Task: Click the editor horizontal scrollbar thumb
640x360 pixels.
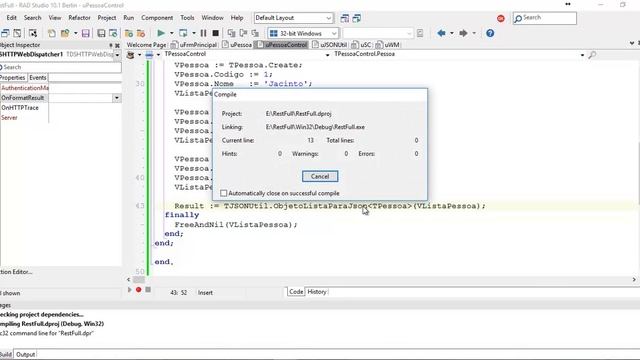Action: point(139,280)
